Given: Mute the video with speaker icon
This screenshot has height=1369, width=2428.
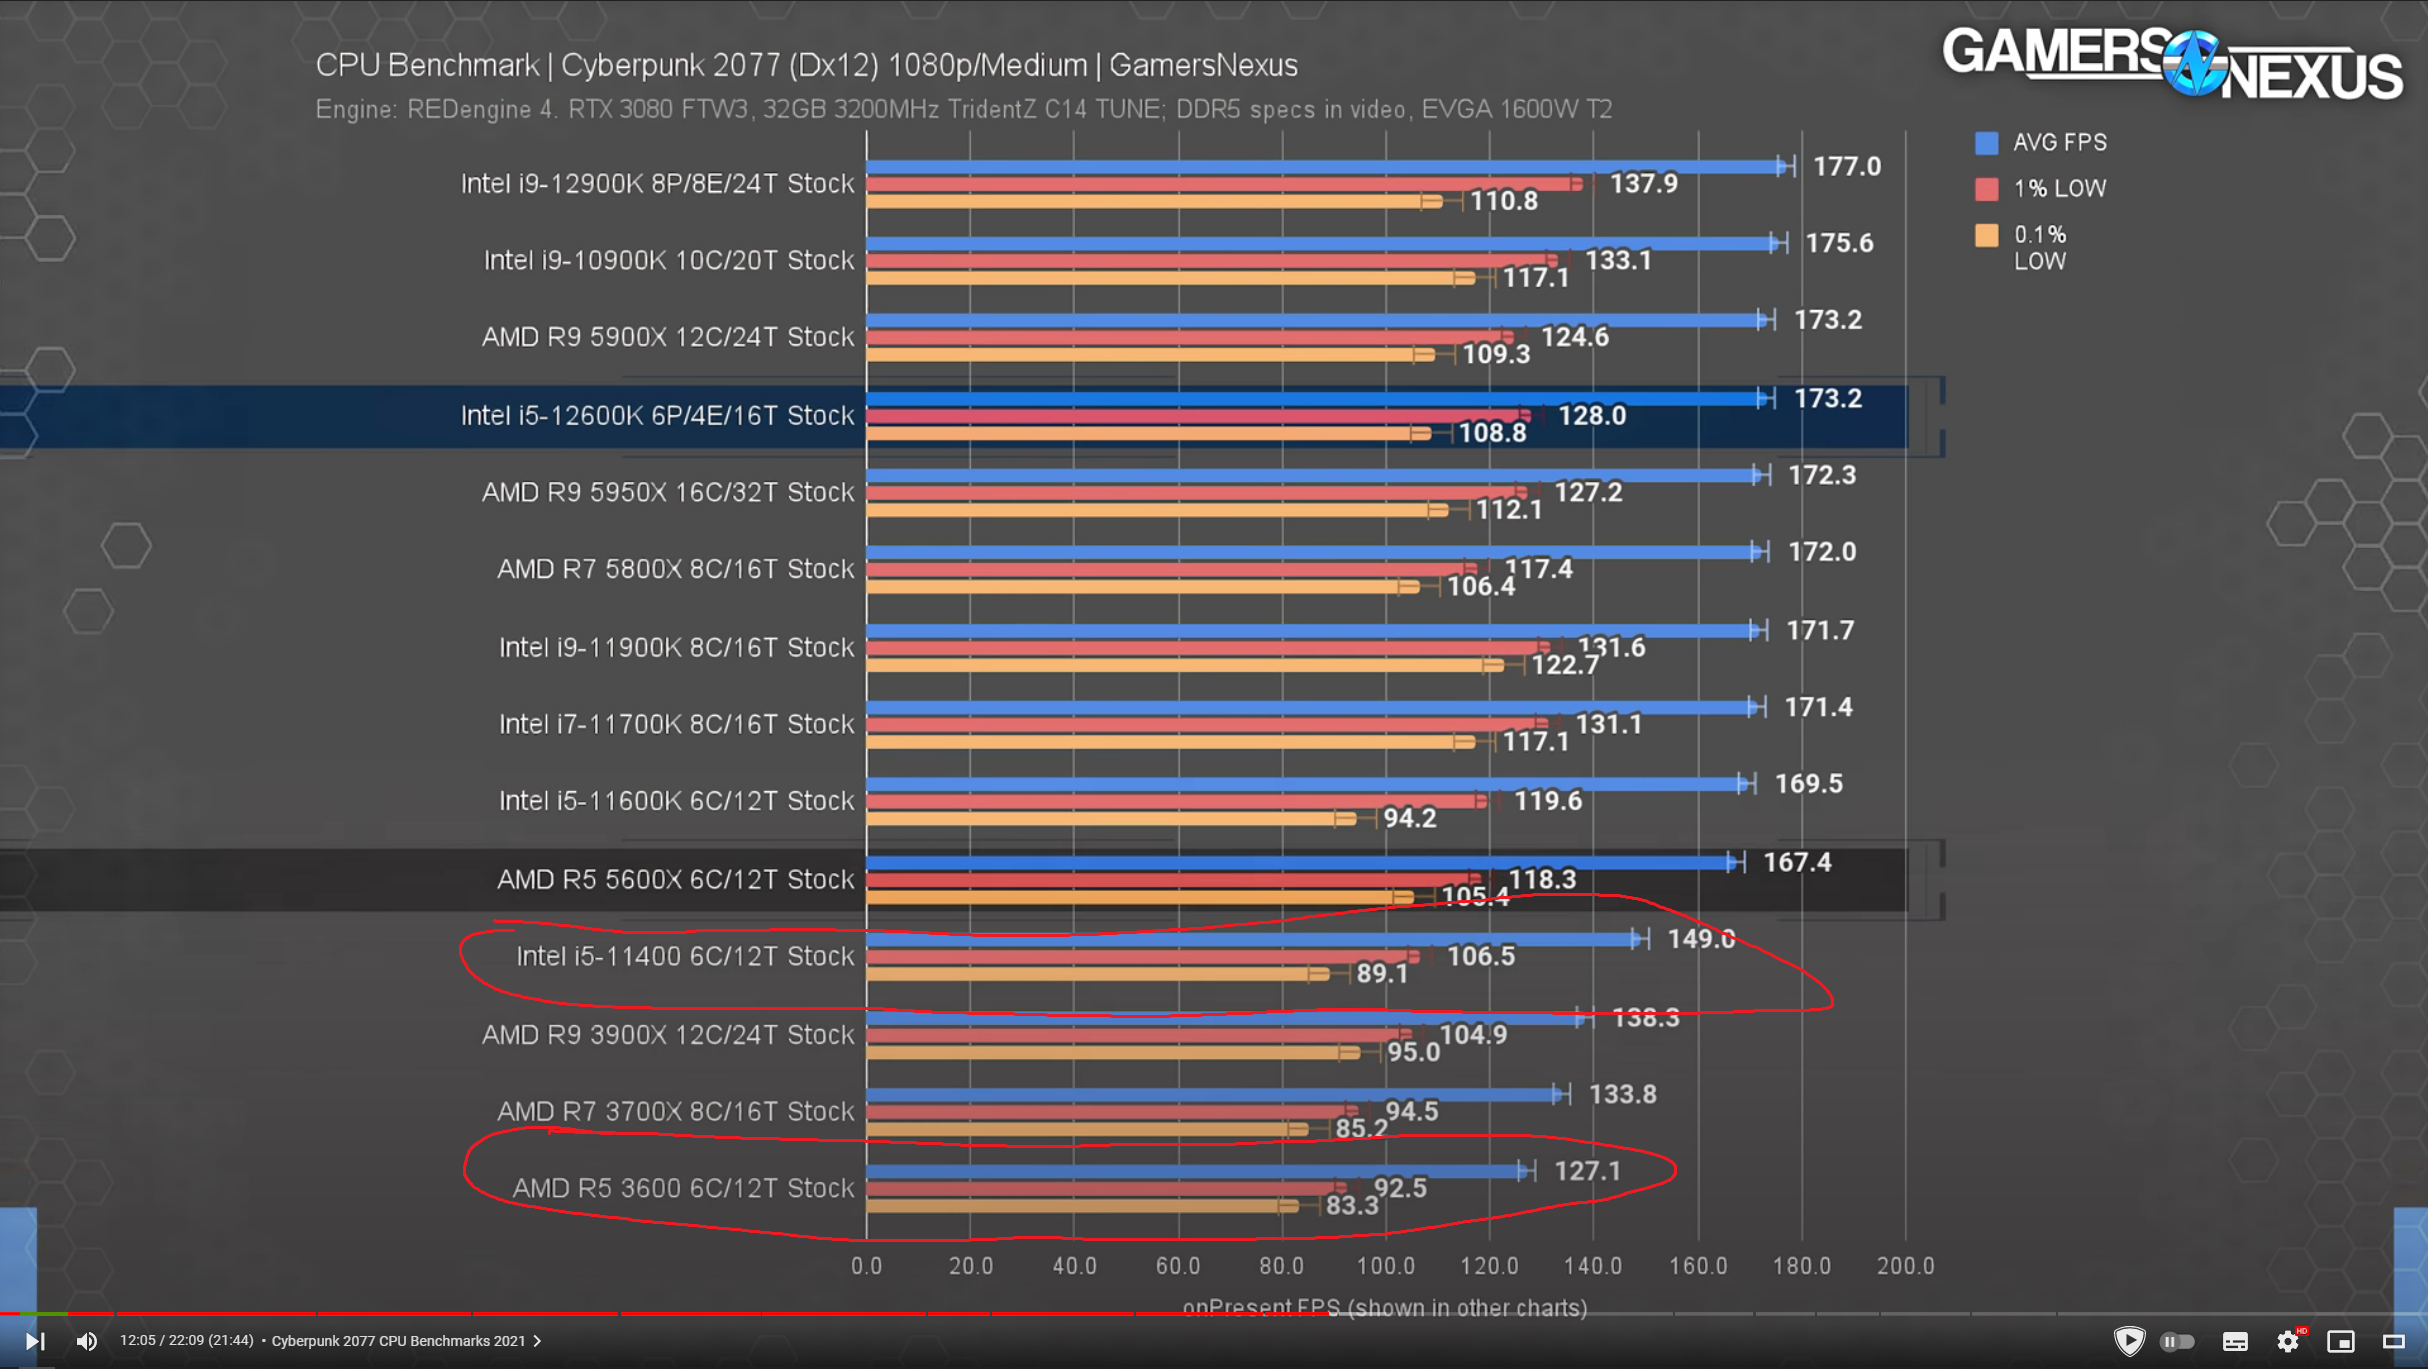Looking at the screenshot, I should click(x=87, y=1341).
